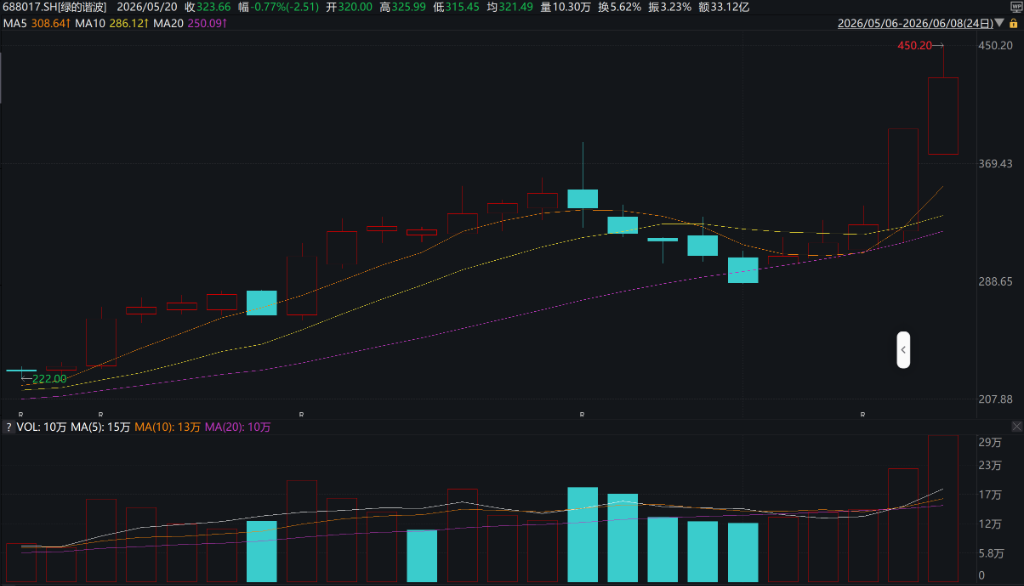Image resolution: width=1024 pixels, height=586 pixels.
Task: Click the 29万 volume axis label
Action: [x=989, y=442]
